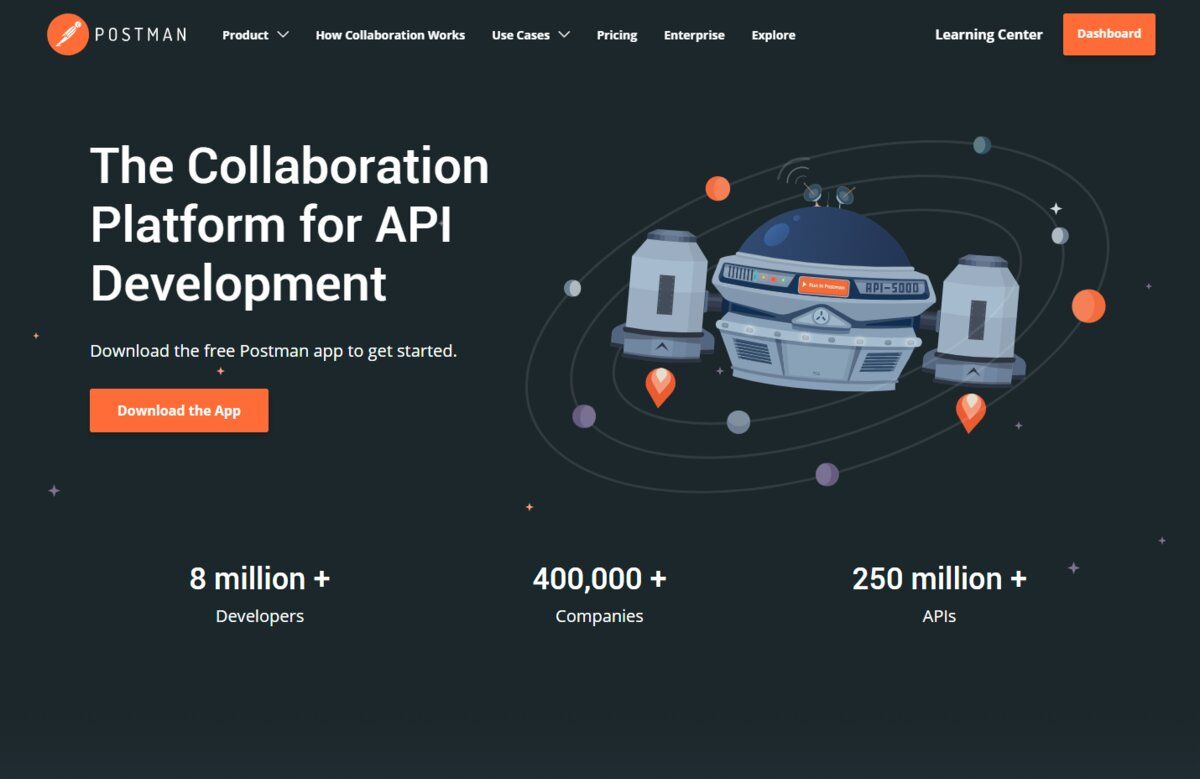Click the left rocket booster graphic

coord(662,295)
